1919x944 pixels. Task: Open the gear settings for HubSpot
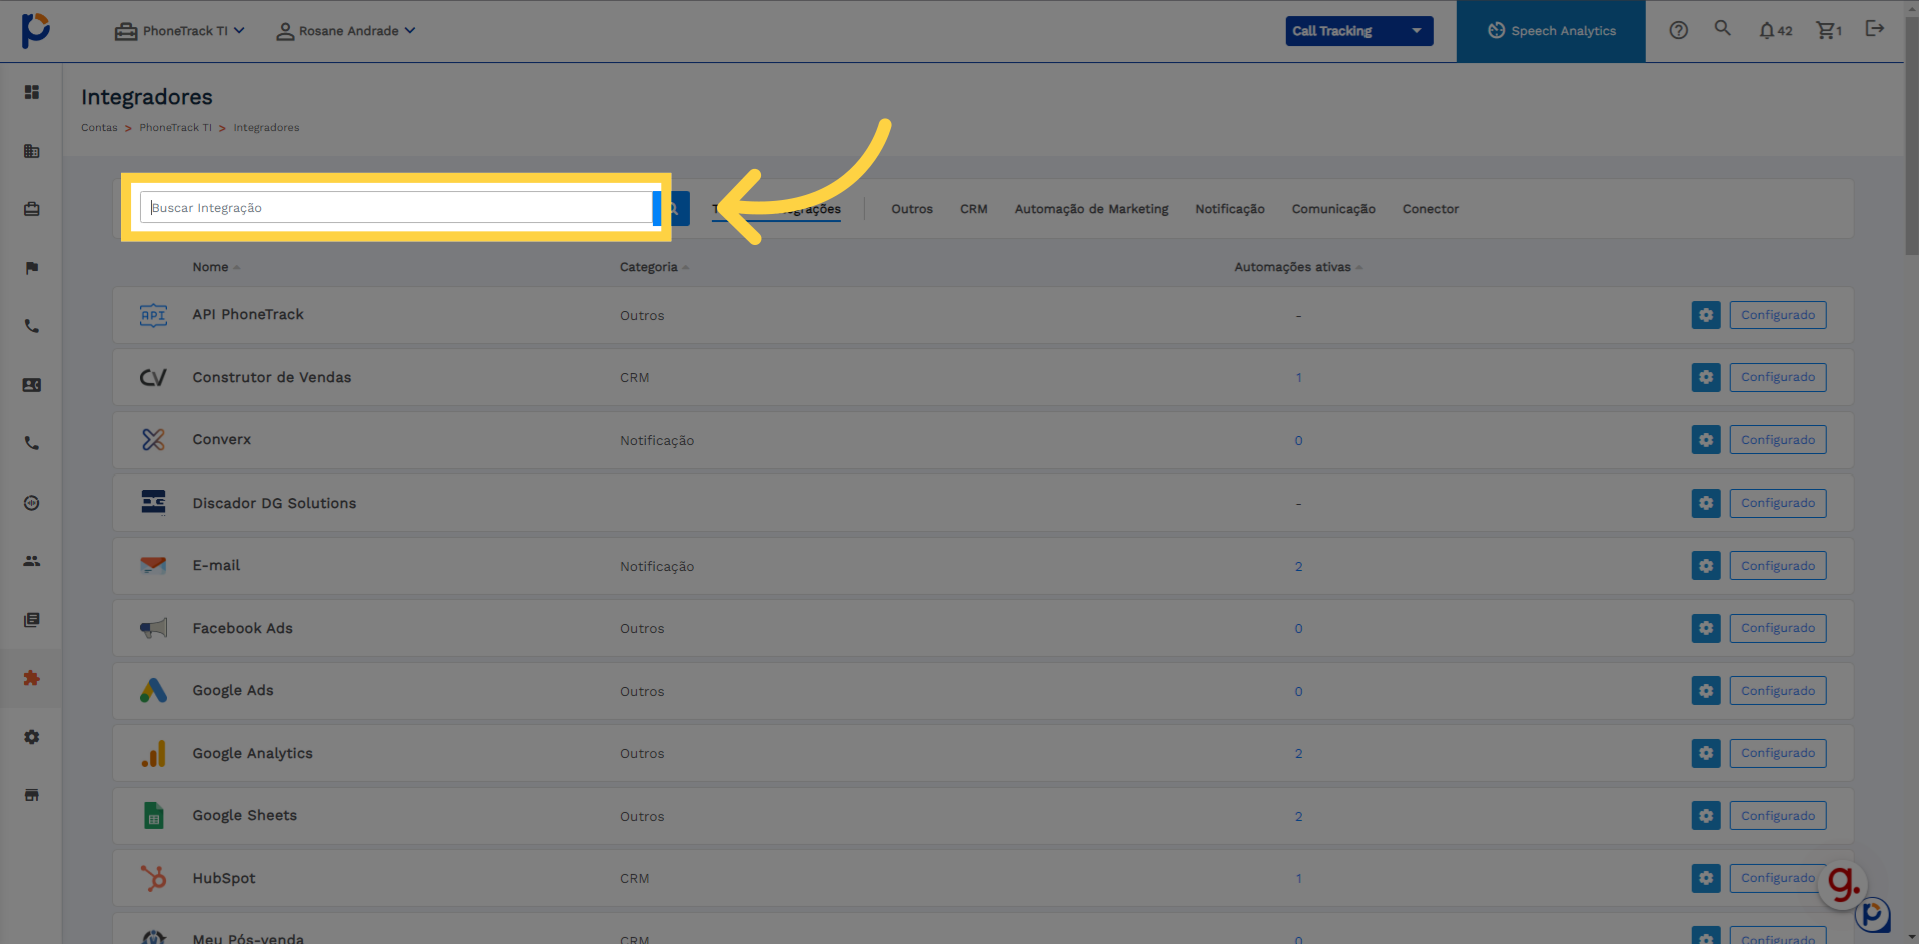[x=1706, y=878]
